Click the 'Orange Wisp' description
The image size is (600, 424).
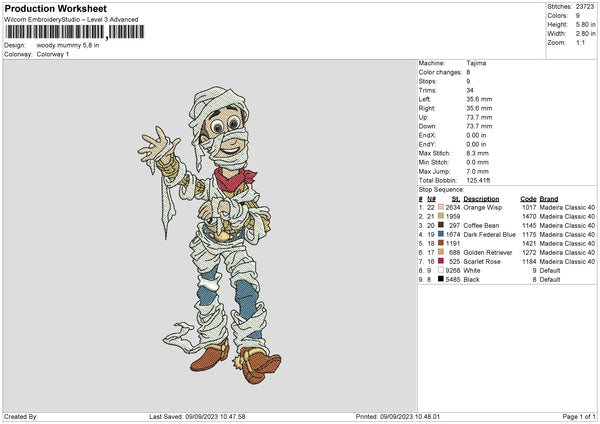point(482,207)
